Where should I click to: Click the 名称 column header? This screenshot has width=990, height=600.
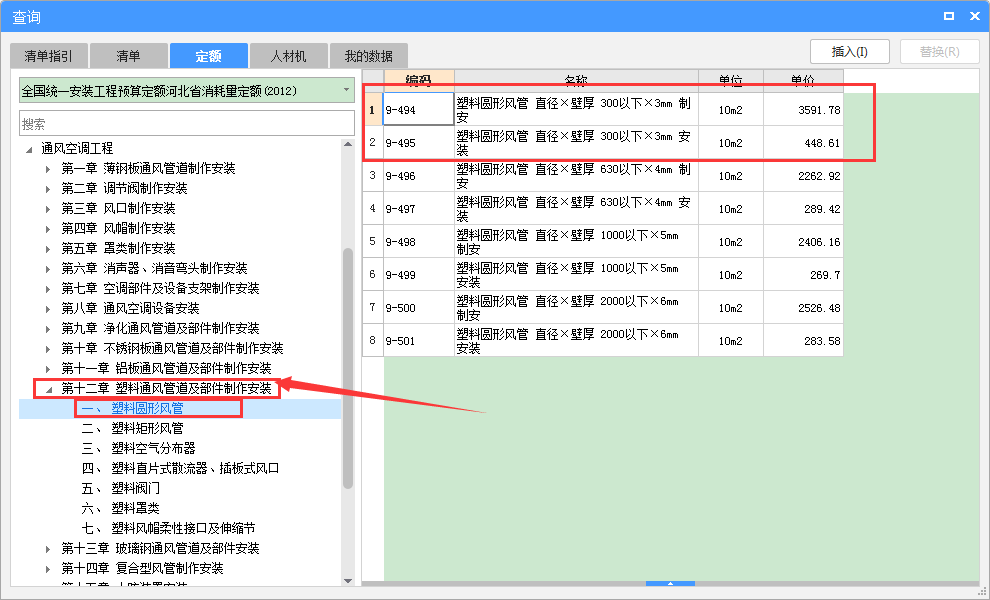[x=576, y=80]
